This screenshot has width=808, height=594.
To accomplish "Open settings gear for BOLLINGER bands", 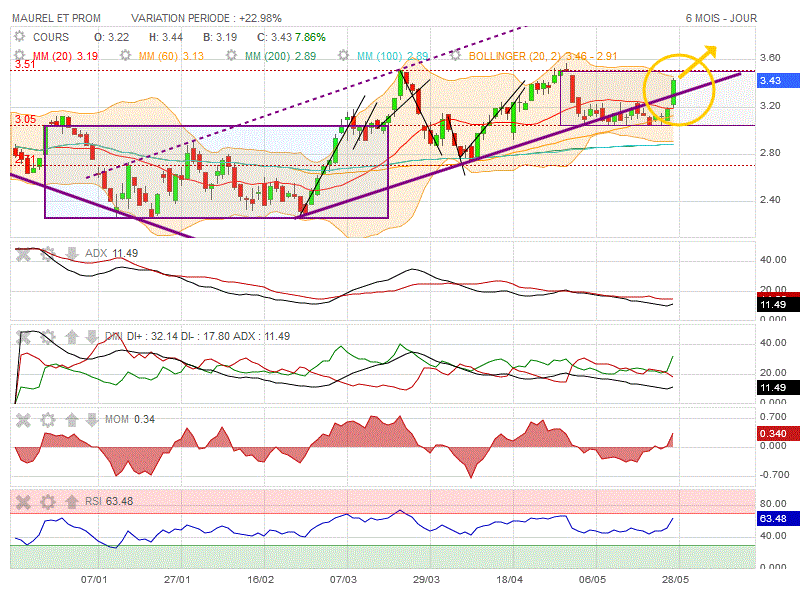I will (454, 55).
